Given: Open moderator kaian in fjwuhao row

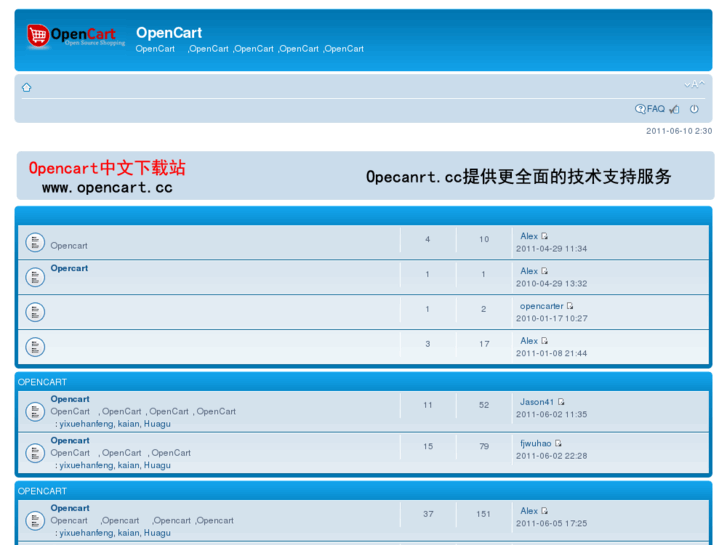Looking at the screenshot, I should click(x=128, y=465).
